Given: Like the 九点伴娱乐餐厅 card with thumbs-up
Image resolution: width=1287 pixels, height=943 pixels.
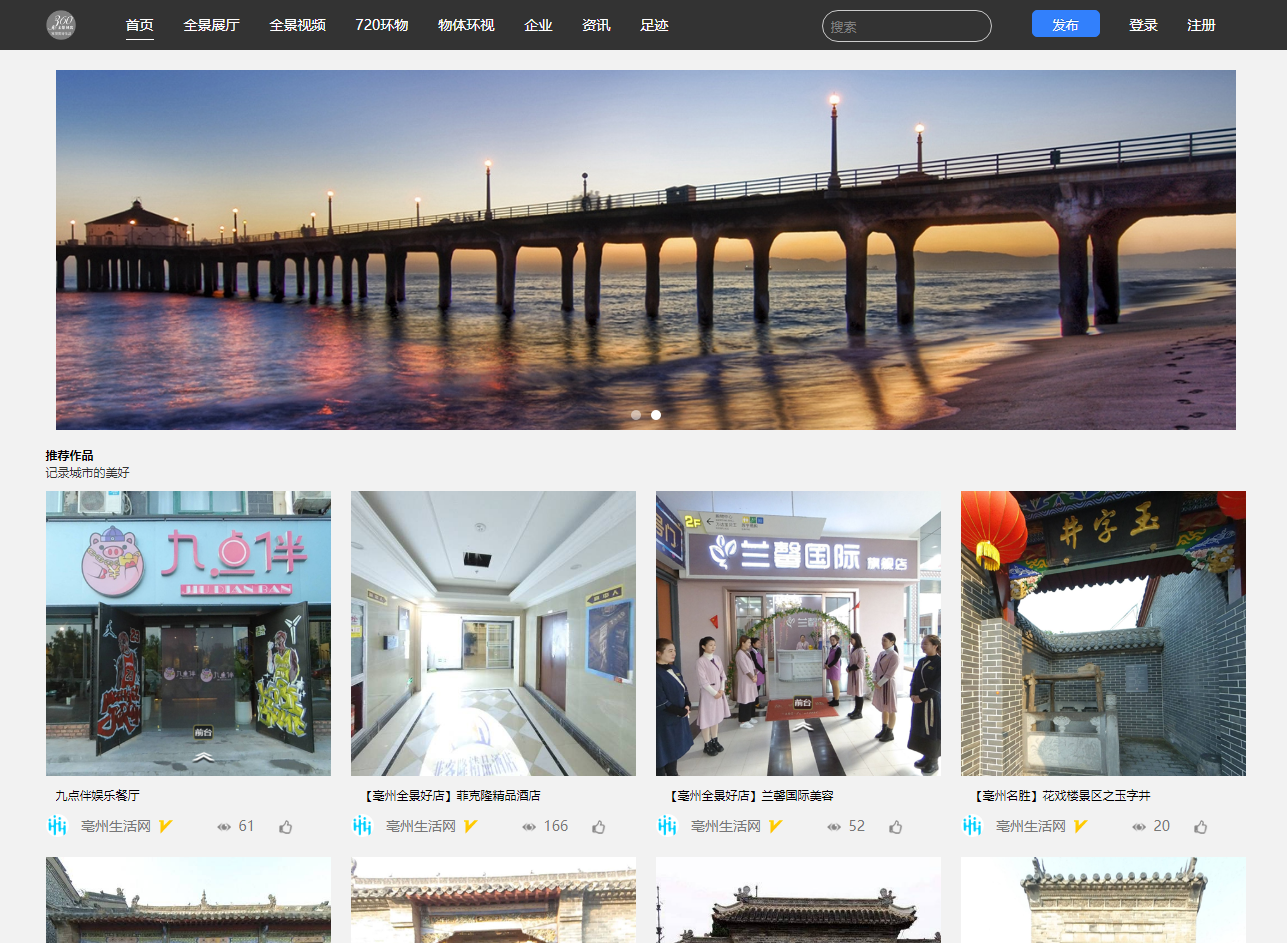Looking at the screenshot, I should tap(286, 827).
